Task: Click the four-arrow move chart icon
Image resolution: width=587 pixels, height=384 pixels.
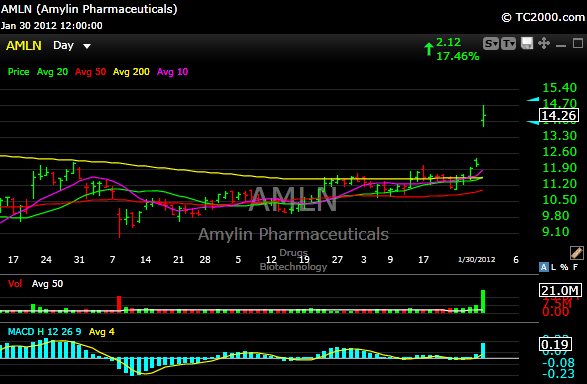Action: [544, 43]
